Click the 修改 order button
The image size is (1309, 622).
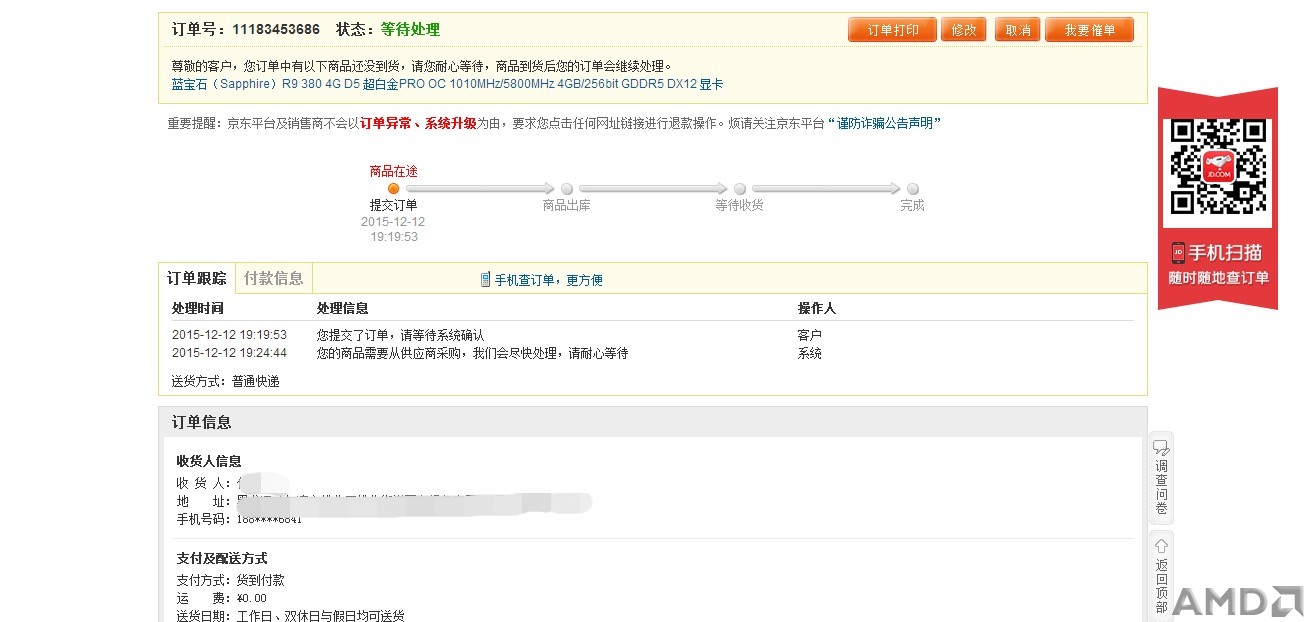[x=964, y=30]
